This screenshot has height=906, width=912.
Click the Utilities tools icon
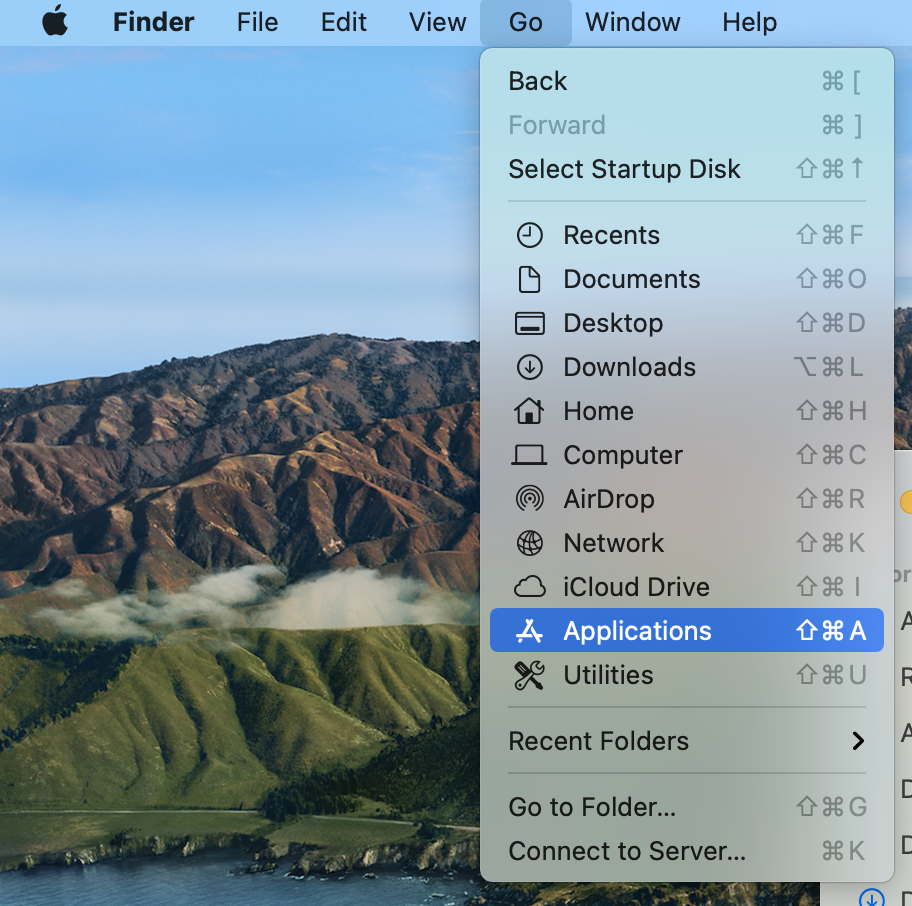click(x=529, y=675)
